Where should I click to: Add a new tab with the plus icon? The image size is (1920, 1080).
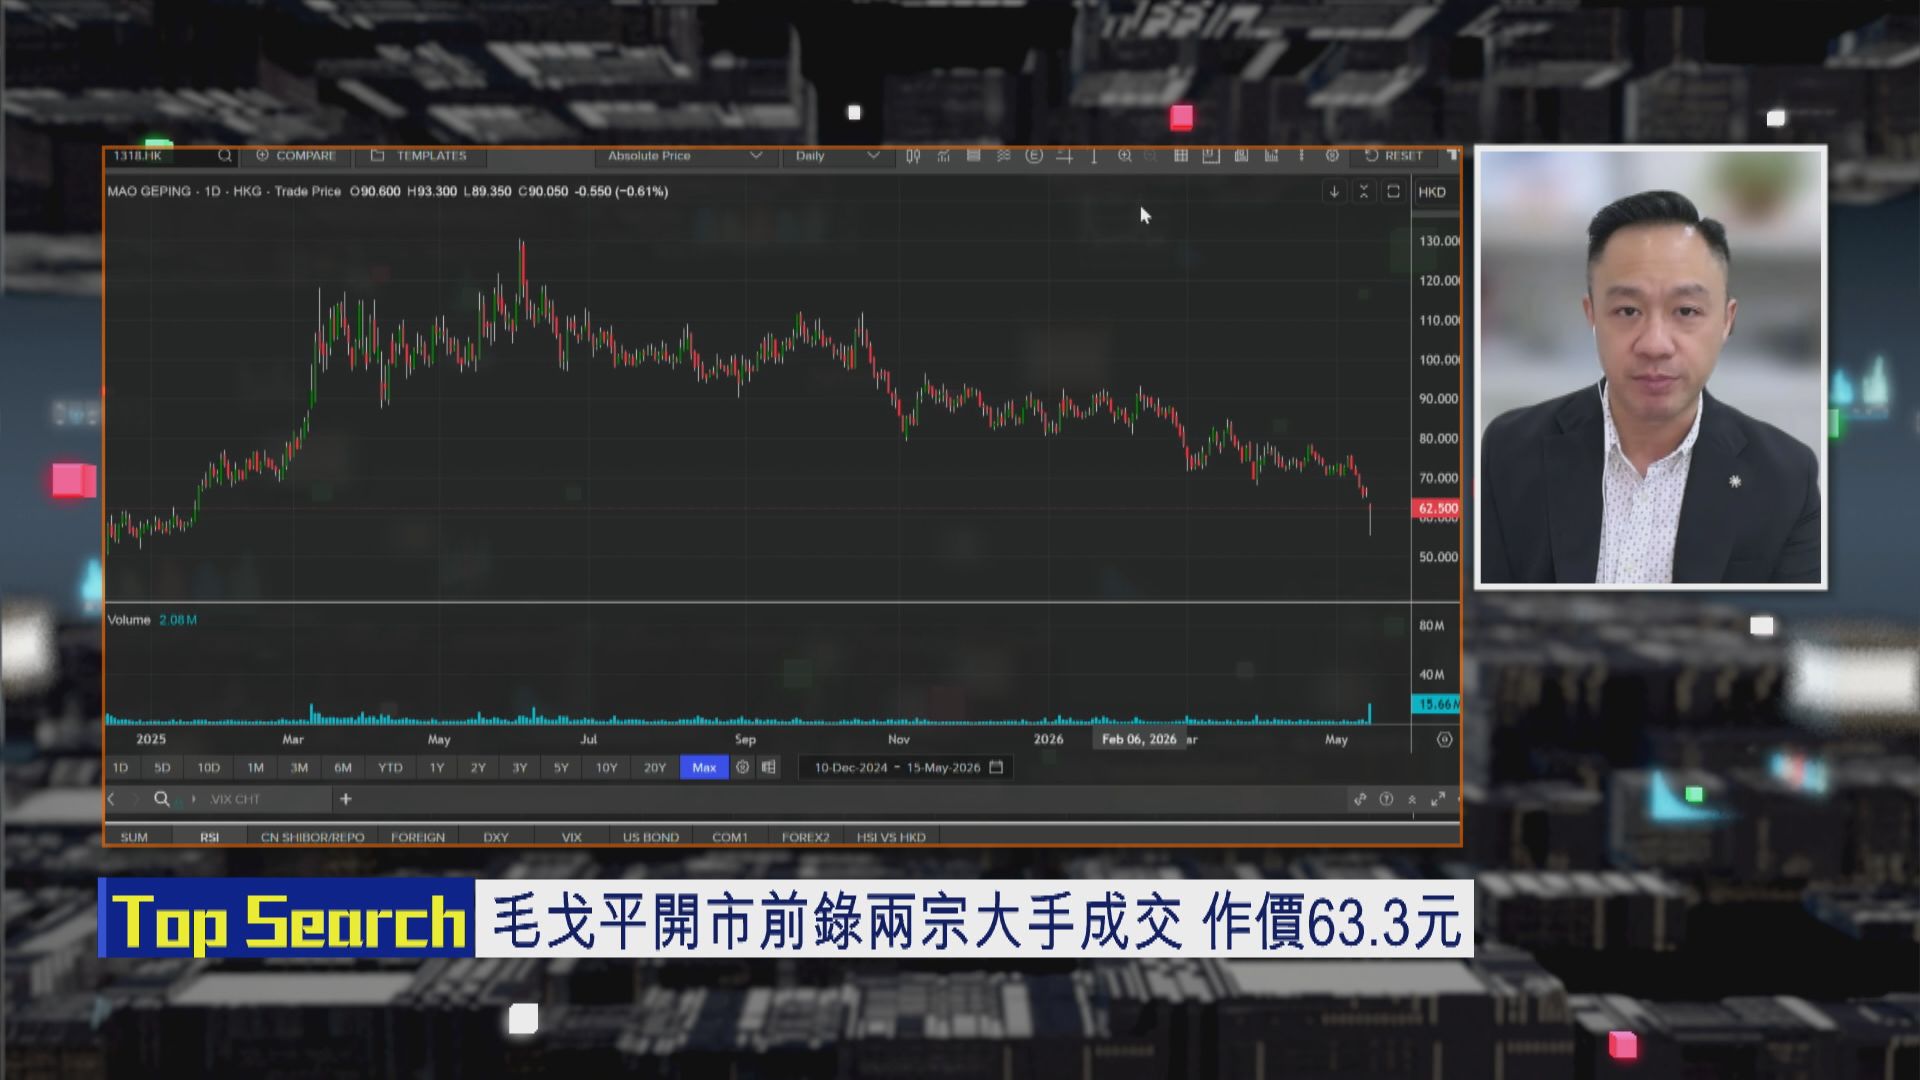coord(346,799)
